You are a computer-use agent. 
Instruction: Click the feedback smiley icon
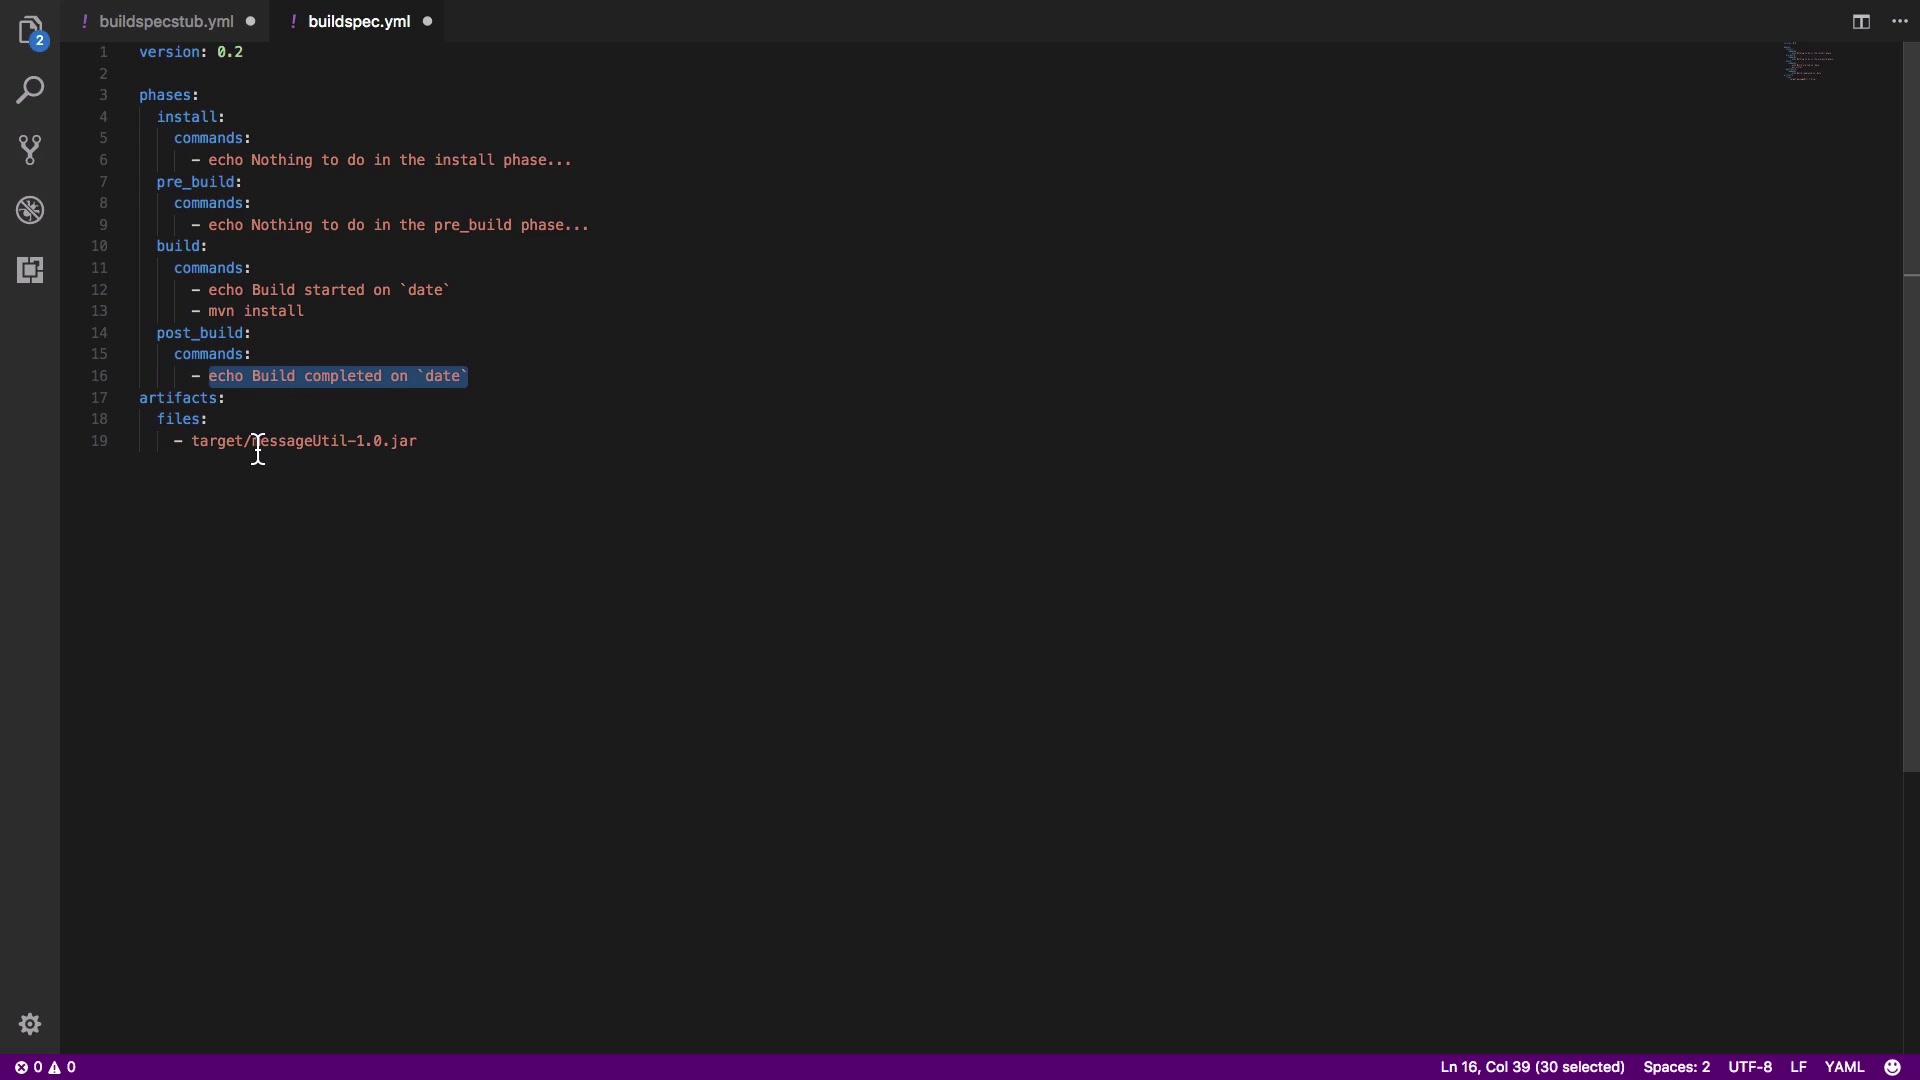(x=1892, y=1067)
